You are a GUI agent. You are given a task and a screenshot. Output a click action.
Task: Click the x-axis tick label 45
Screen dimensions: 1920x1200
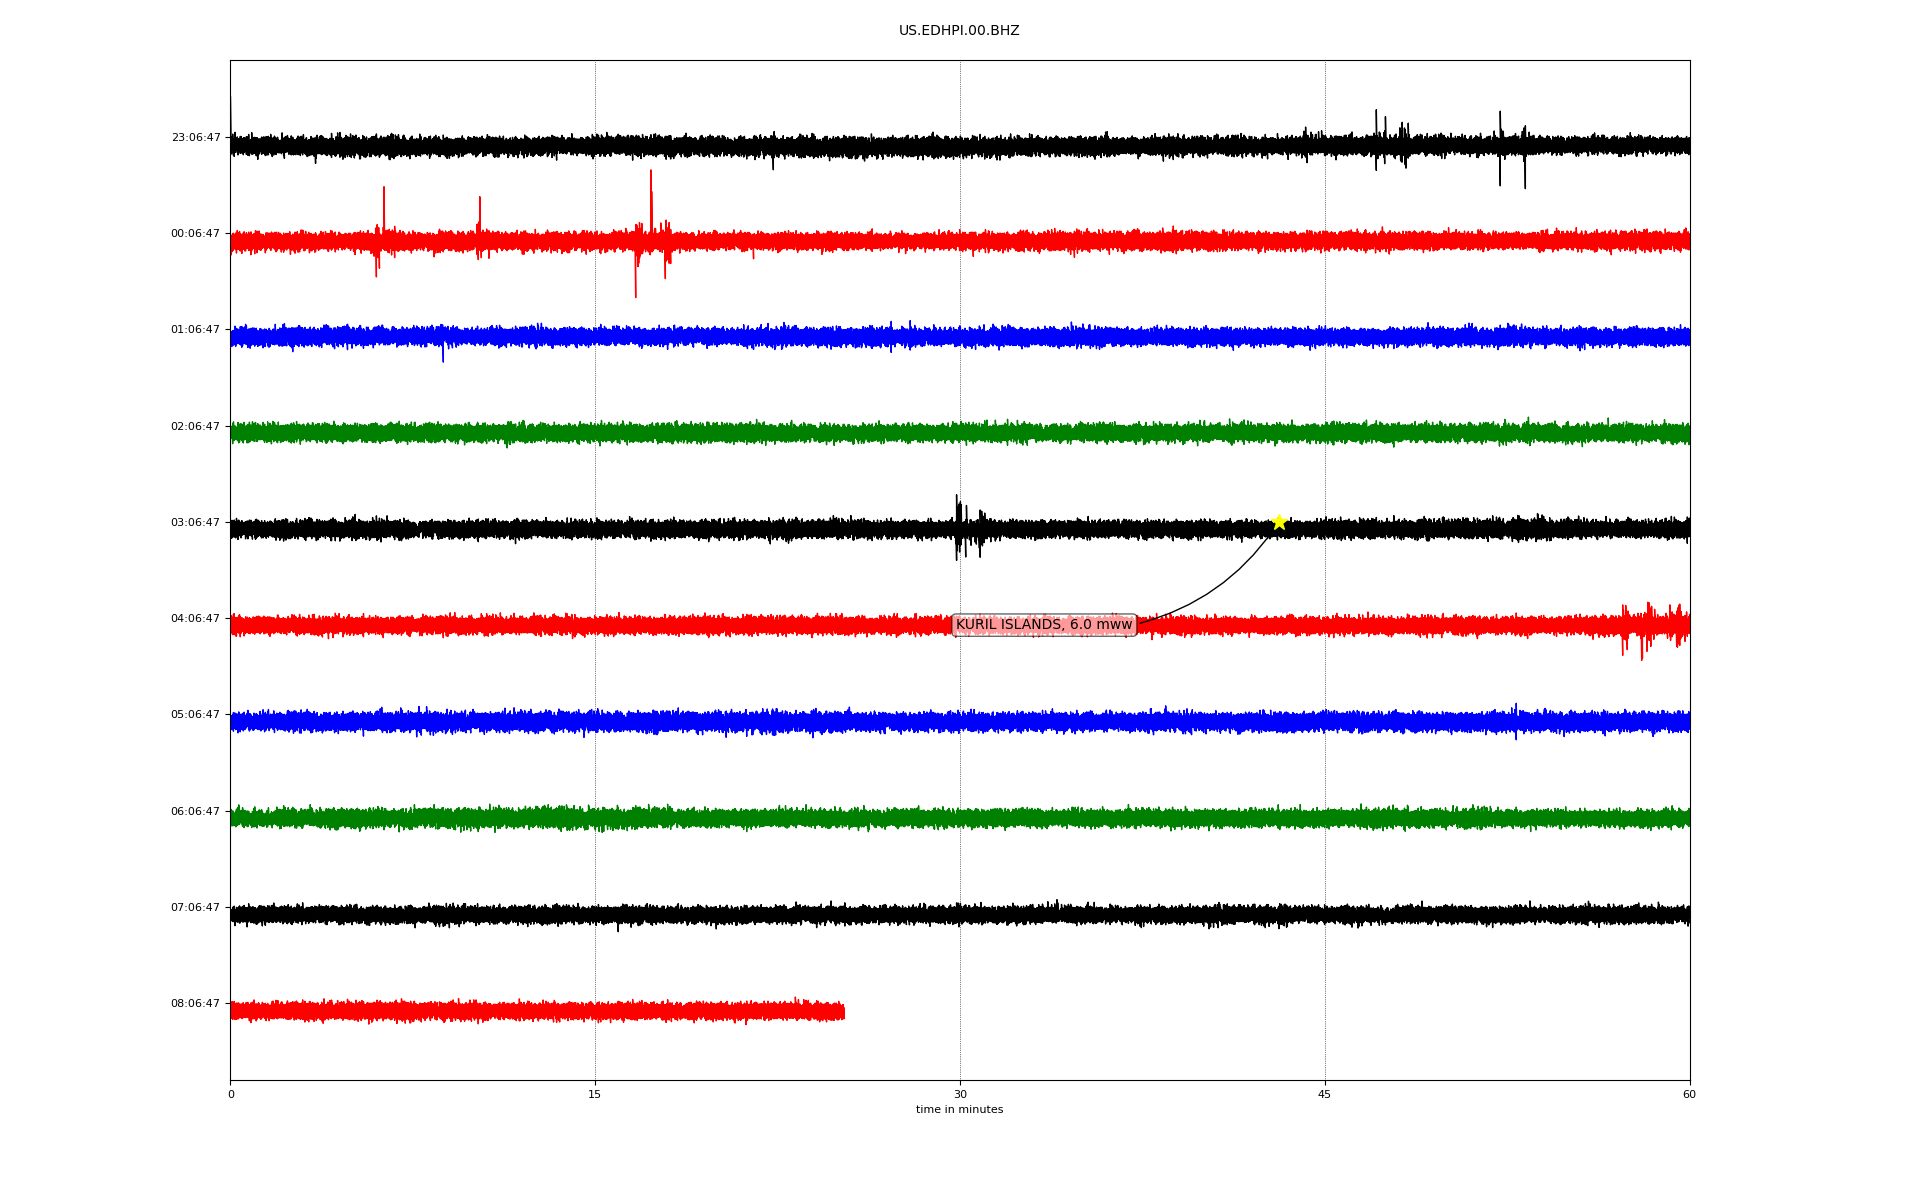tap(1325, 1094)
